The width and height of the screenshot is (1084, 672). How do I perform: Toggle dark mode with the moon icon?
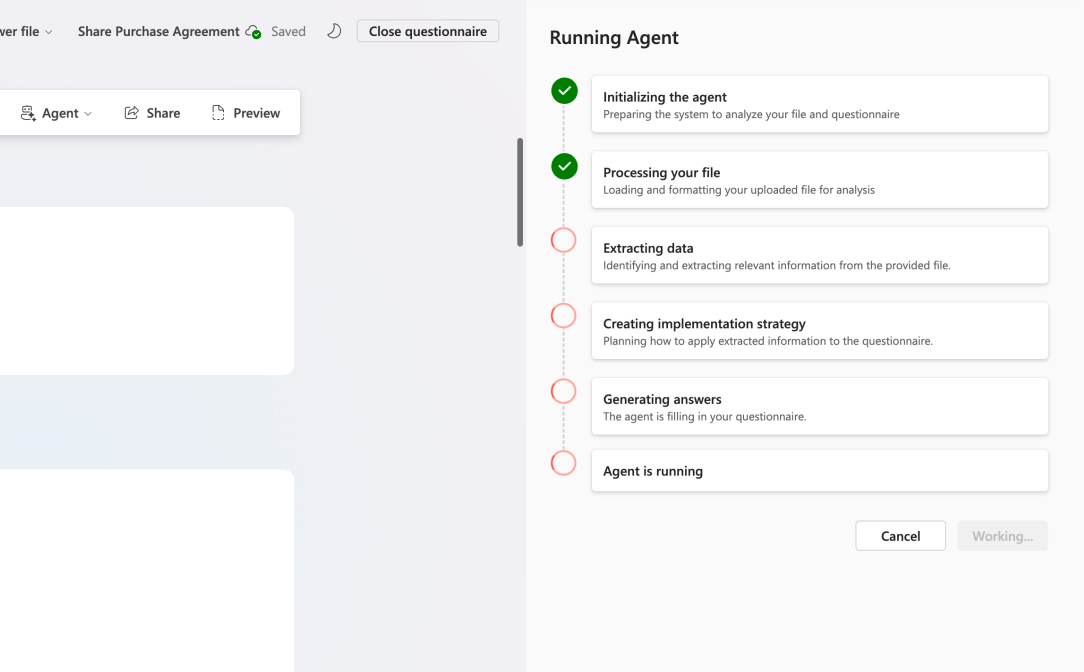334,32
